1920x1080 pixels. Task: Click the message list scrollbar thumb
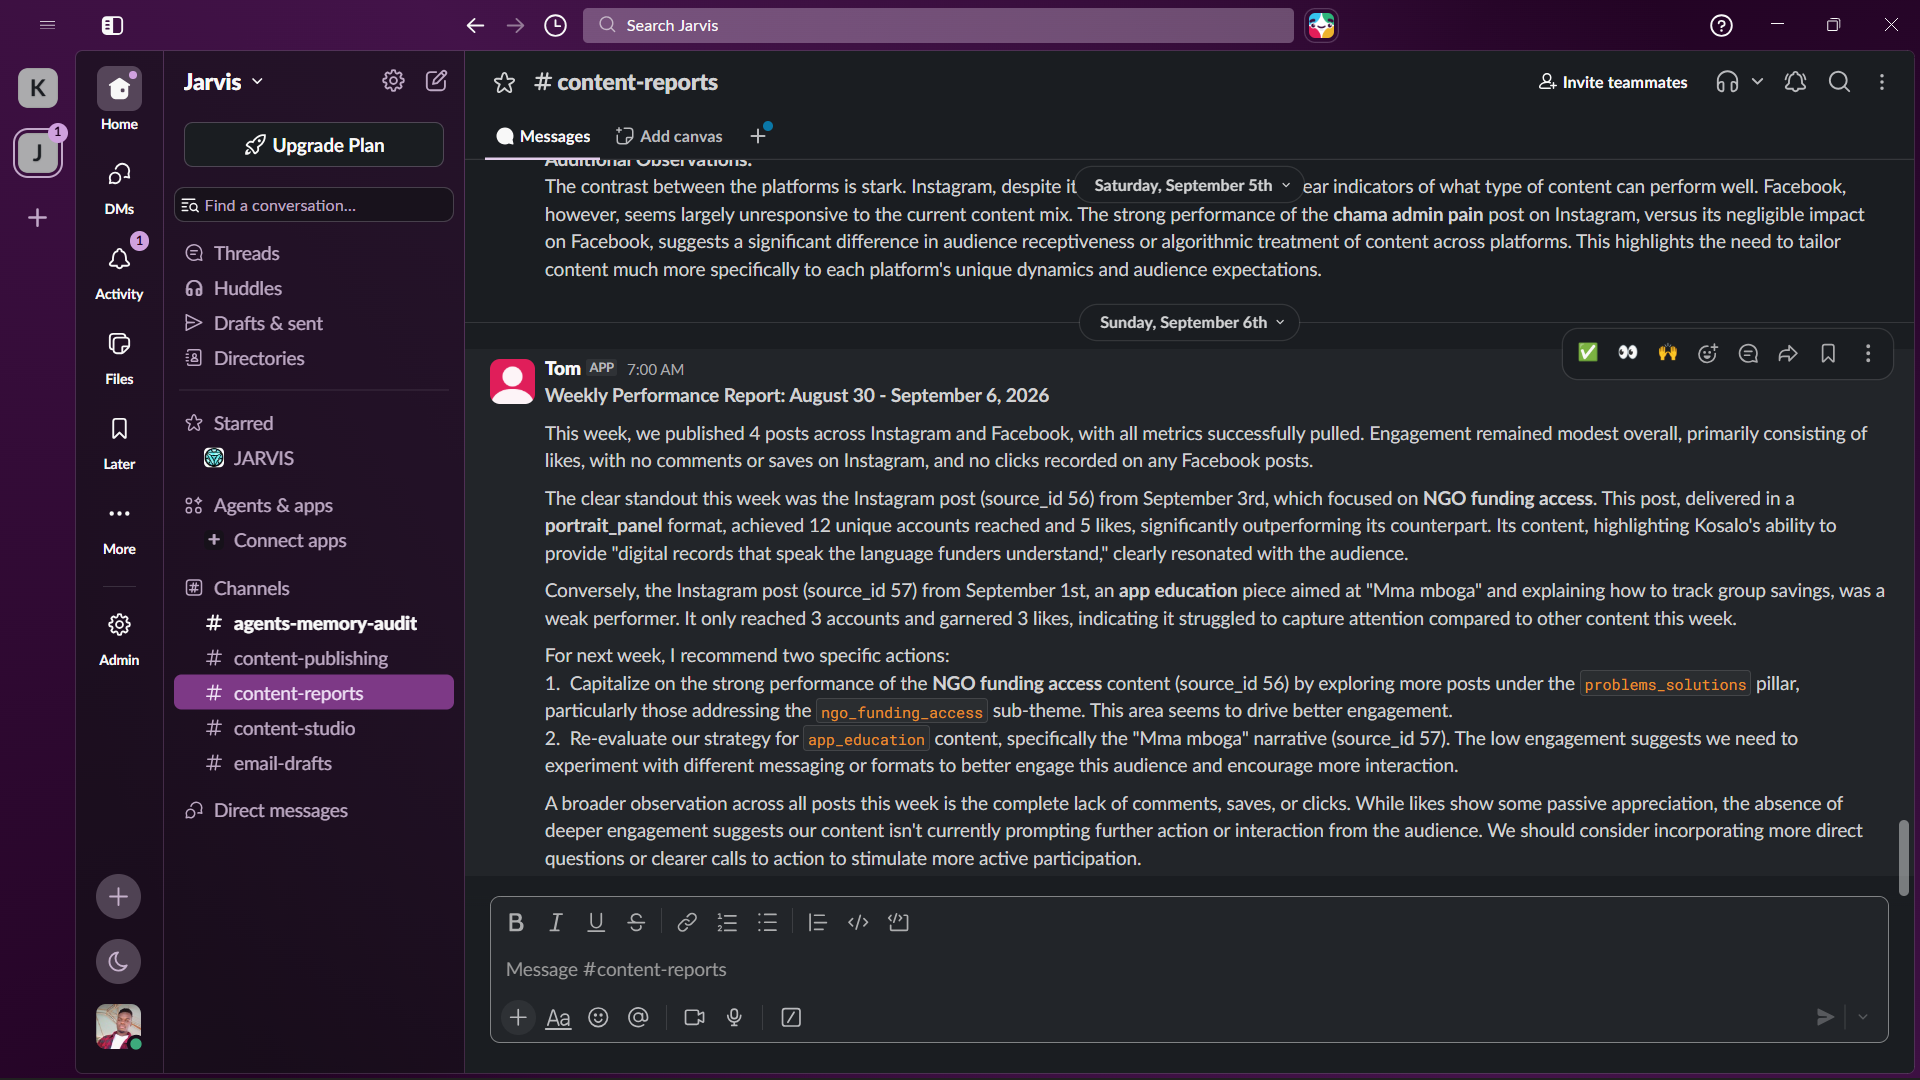1904,857
